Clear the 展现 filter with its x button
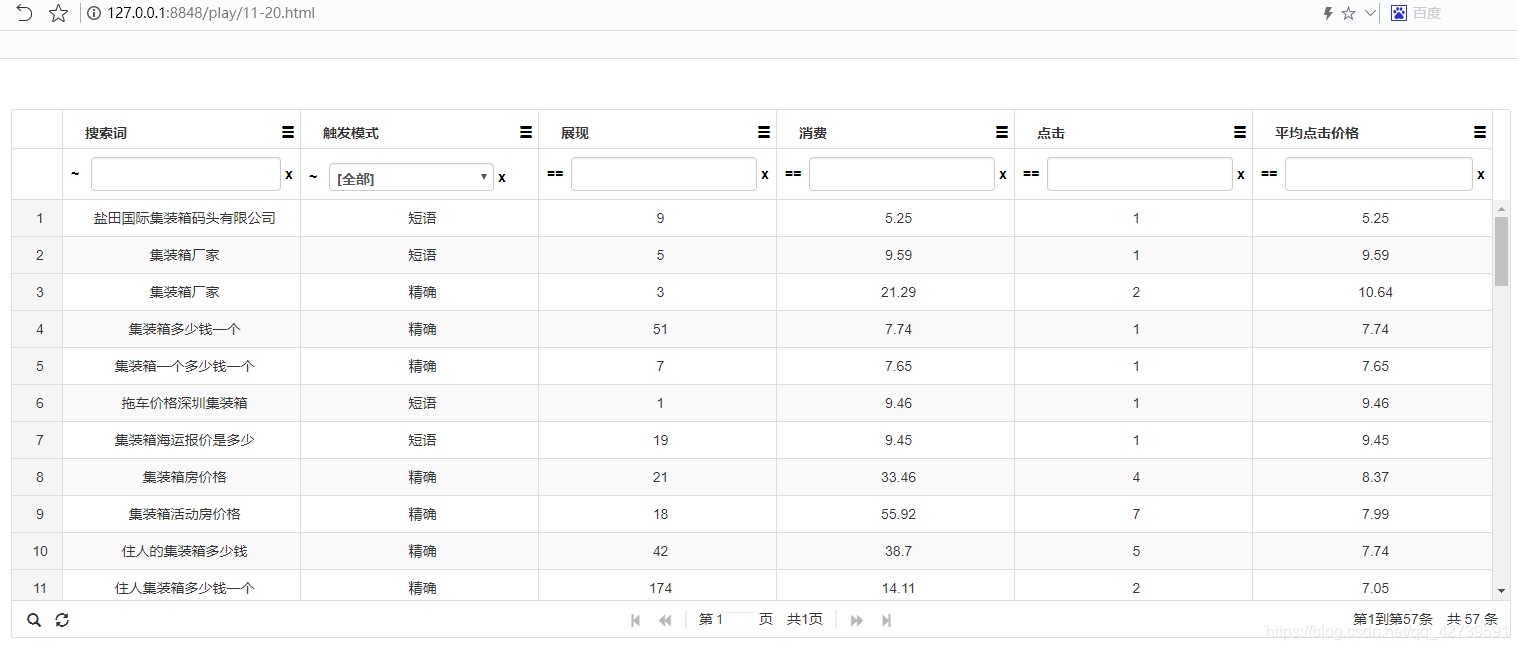1517x650 pixels. (x=764, y=173)
